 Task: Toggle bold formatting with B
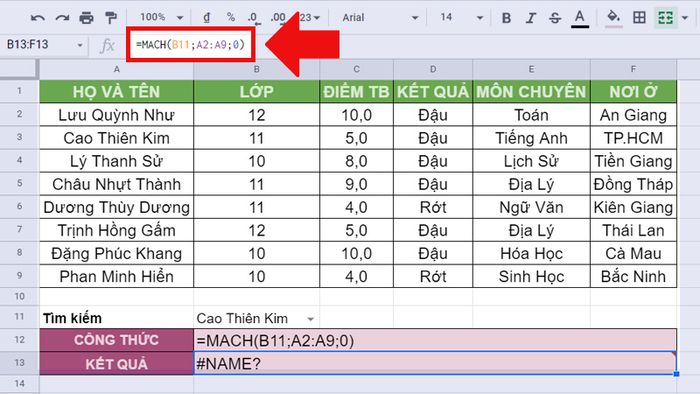506,18
